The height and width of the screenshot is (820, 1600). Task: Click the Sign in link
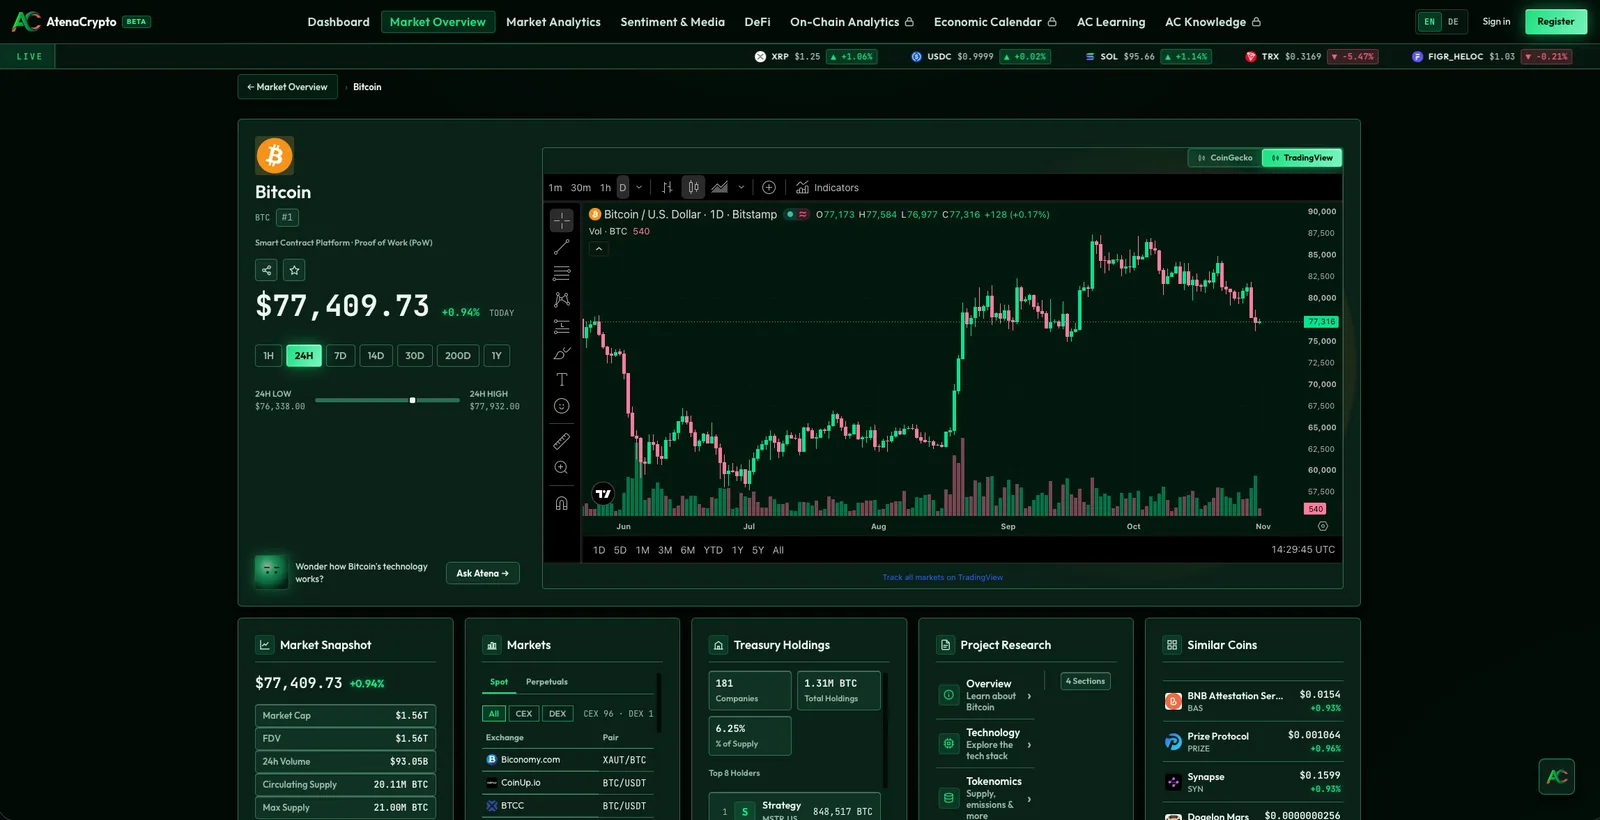click(1496, 21)
